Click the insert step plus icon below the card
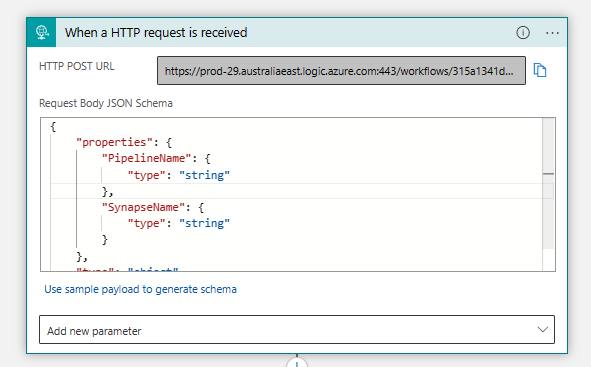 [x=297, y=363]
